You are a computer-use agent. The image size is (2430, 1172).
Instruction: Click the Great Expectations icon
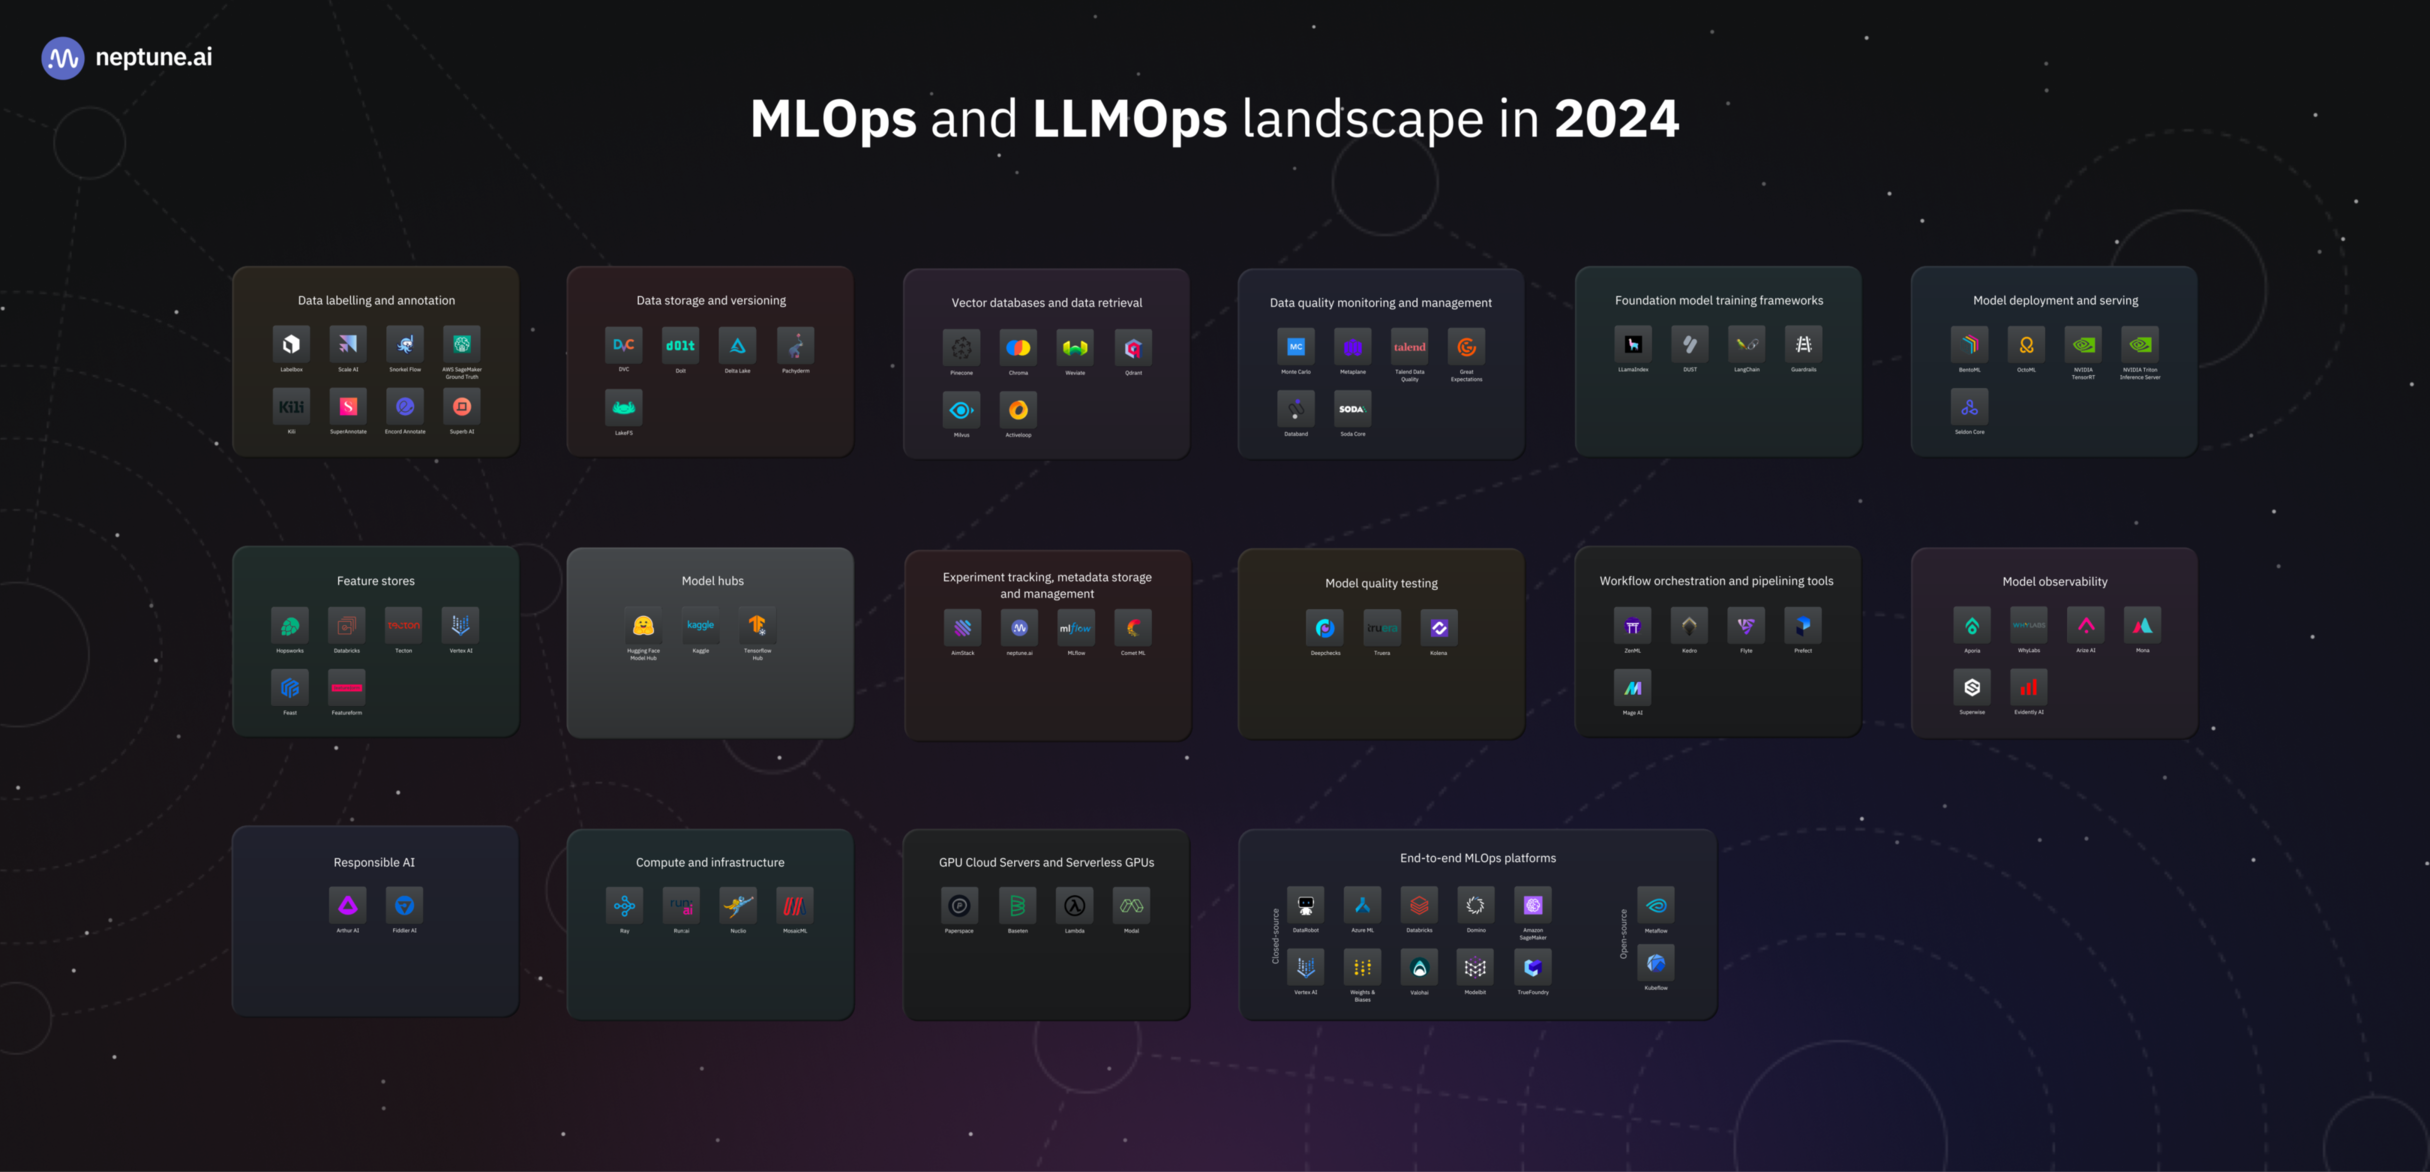[x=1466, y=348]
